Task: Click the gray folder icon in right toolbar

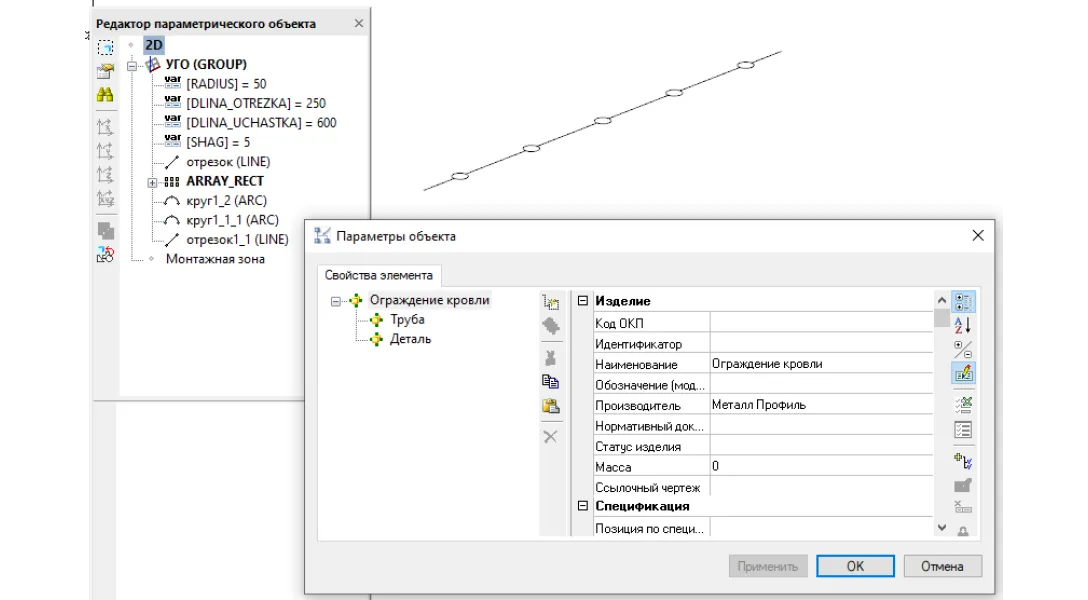Action: [x=963, y=485]
